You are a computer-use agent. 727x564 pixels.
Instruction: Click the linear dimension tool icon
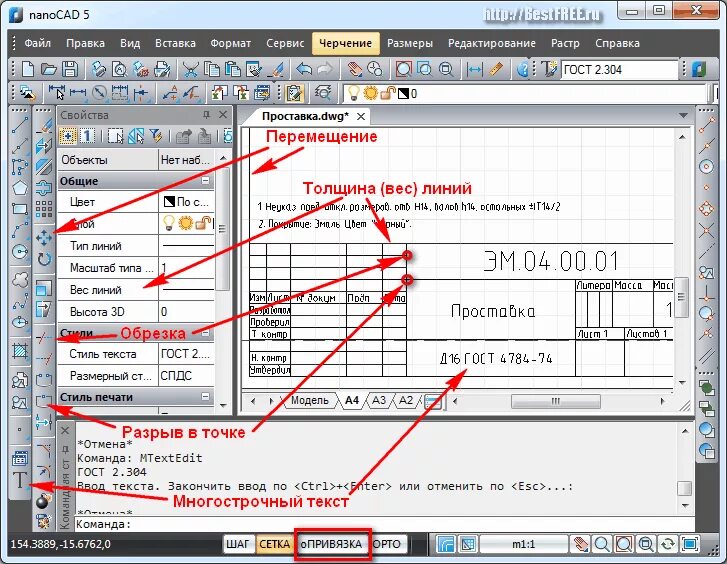tap(77, 93)
